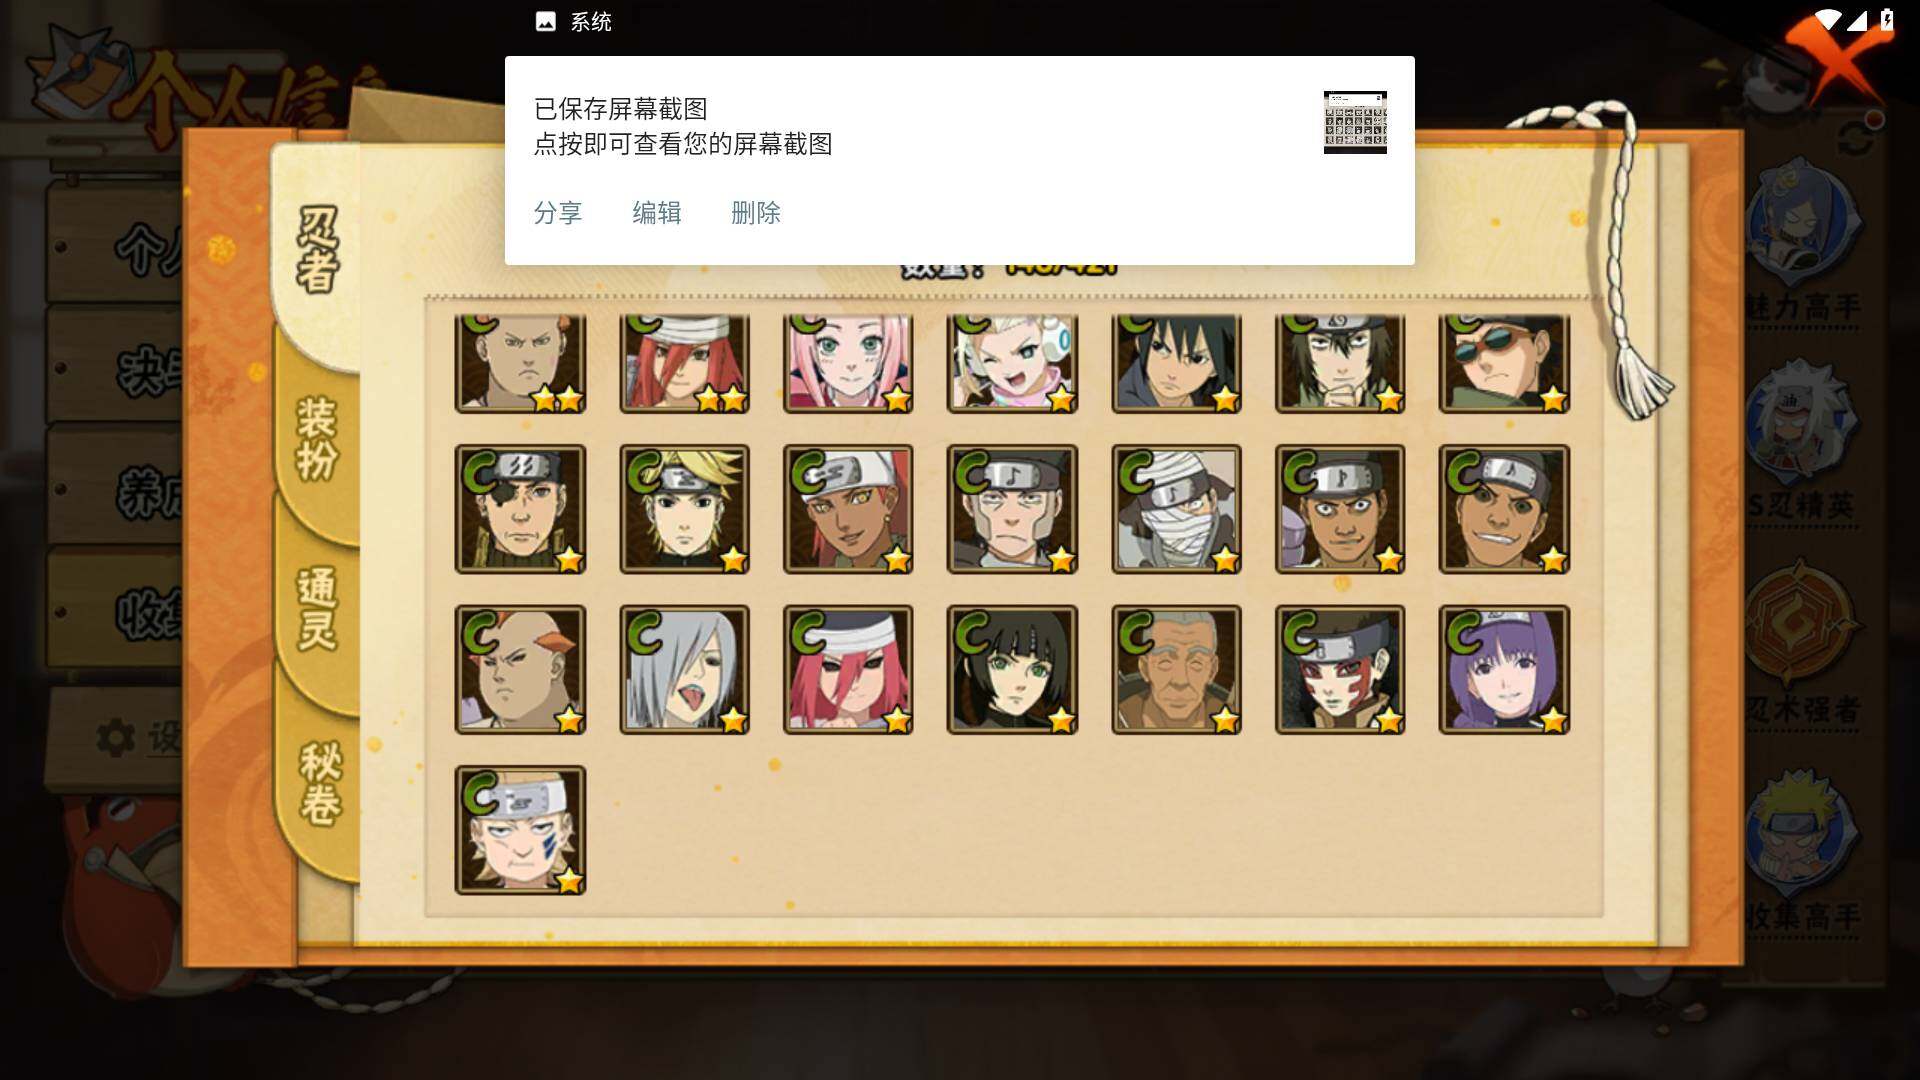Switch to the 忍者 side tab
This screenshot has height=1080, width=1920.
pos(317,250)
